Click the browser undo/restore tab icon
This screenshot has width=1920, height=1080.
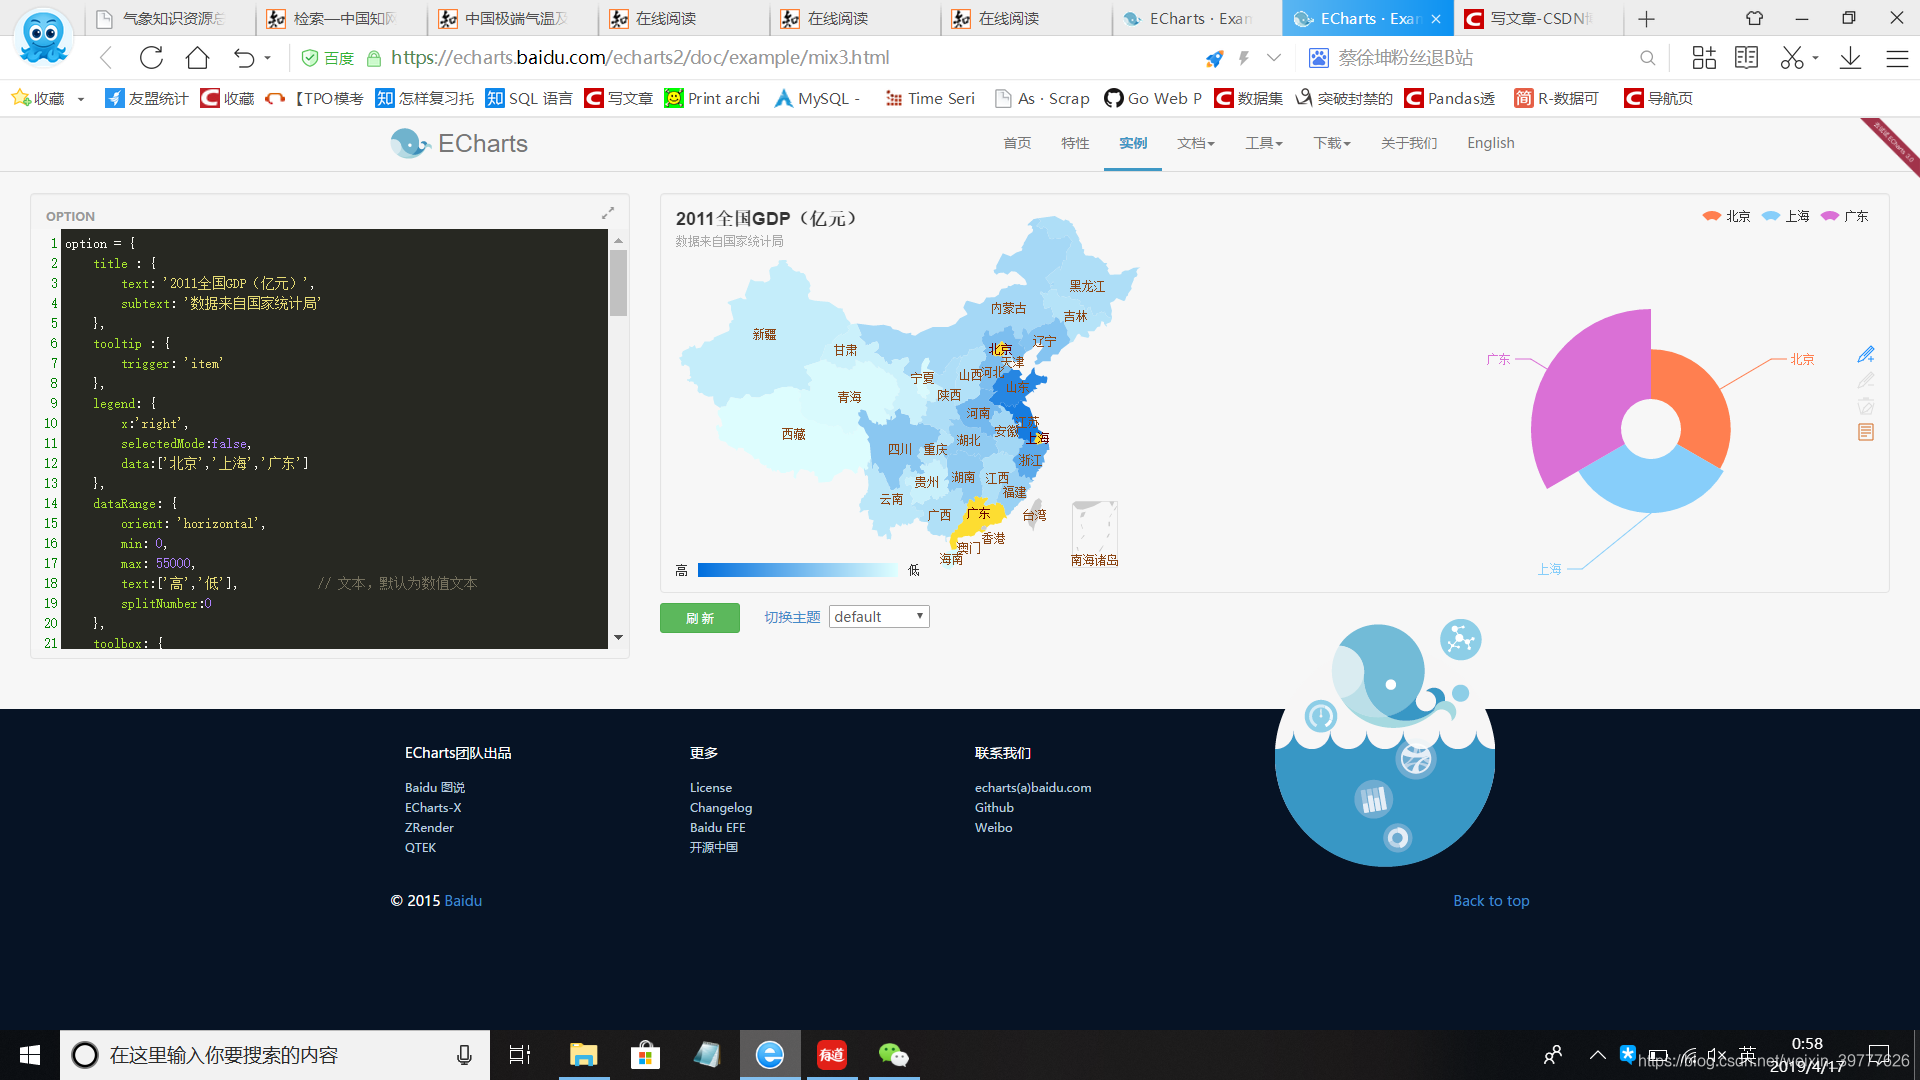coord(243,58)
